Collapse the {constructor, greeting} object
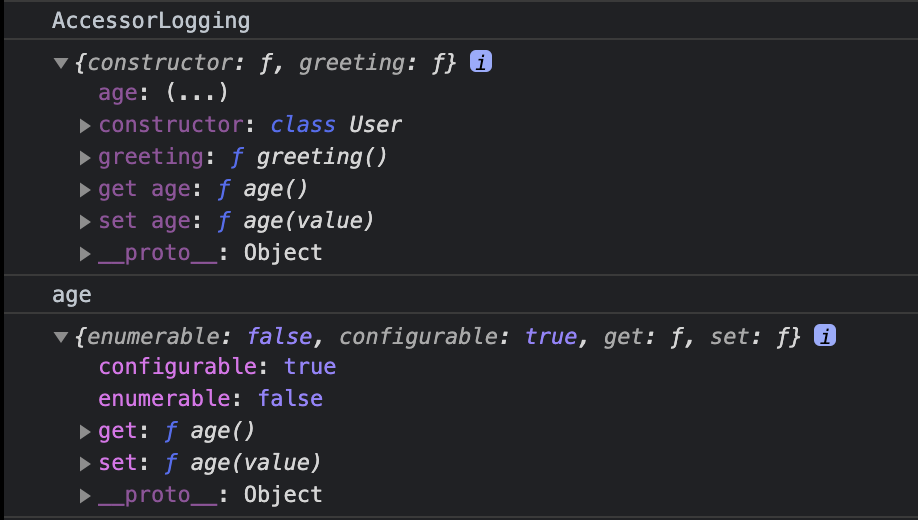The height and width of the screenshot is (520, 918). tap(61, 63)
